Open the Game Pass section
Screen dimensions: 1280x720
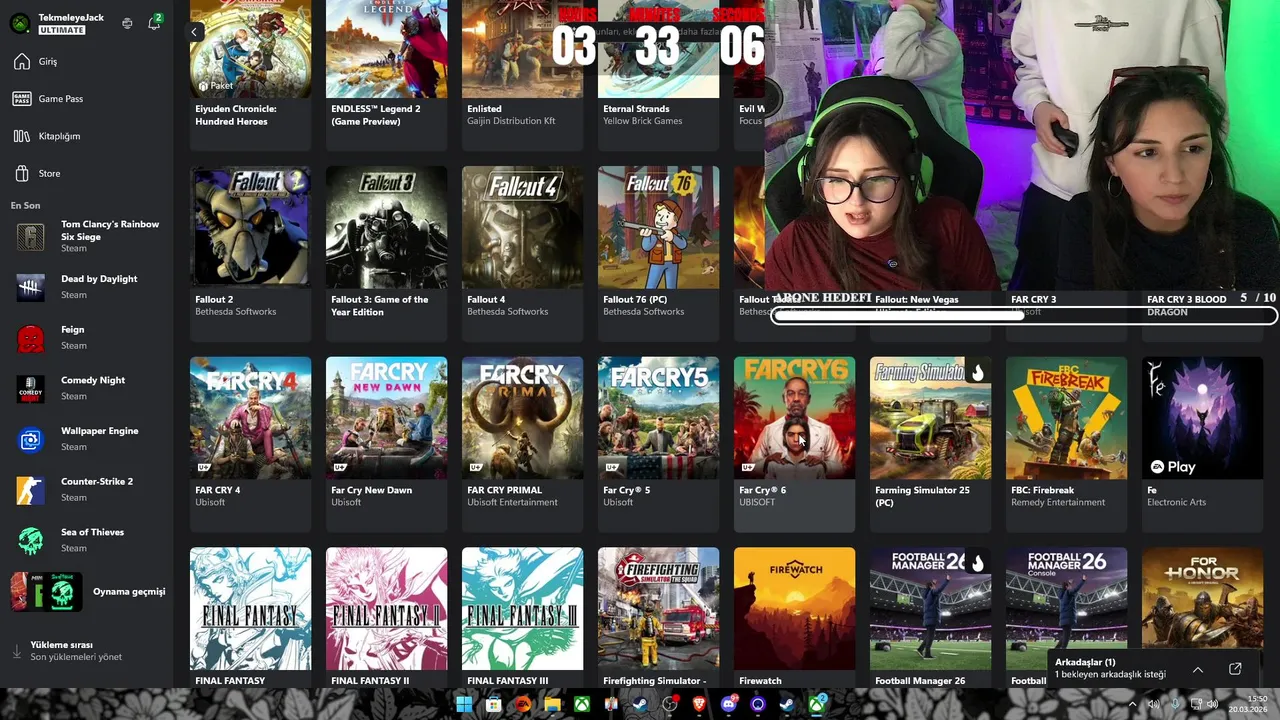click(86, 99)
